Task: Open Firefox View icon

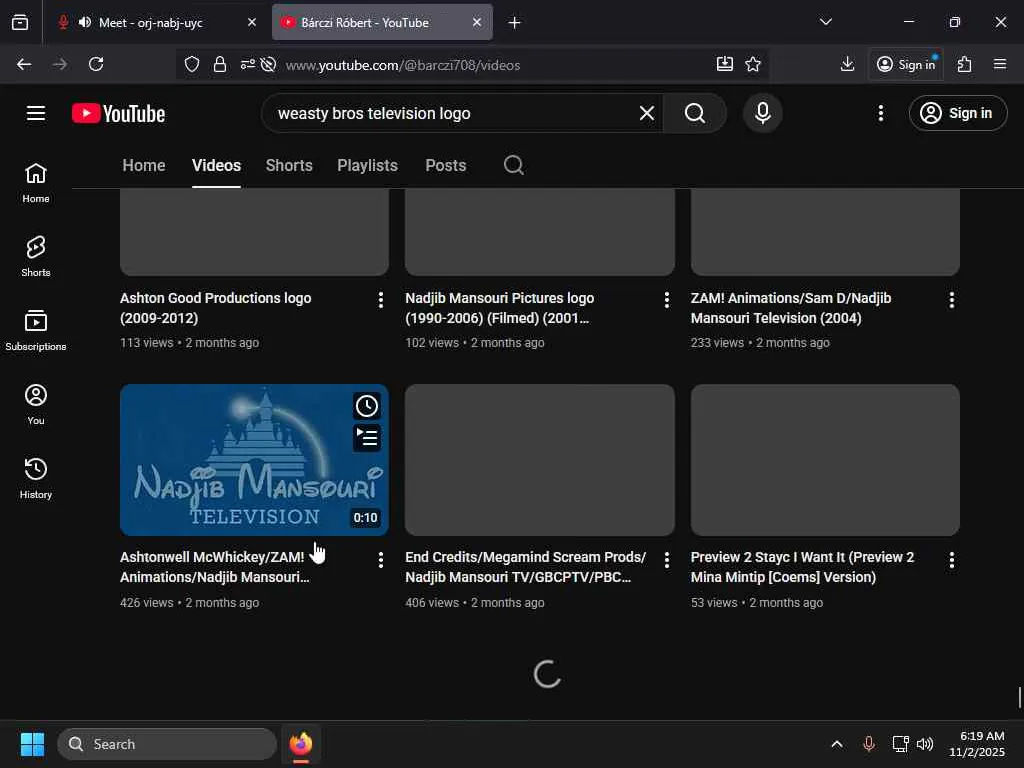Action: (x=20, y=22)
